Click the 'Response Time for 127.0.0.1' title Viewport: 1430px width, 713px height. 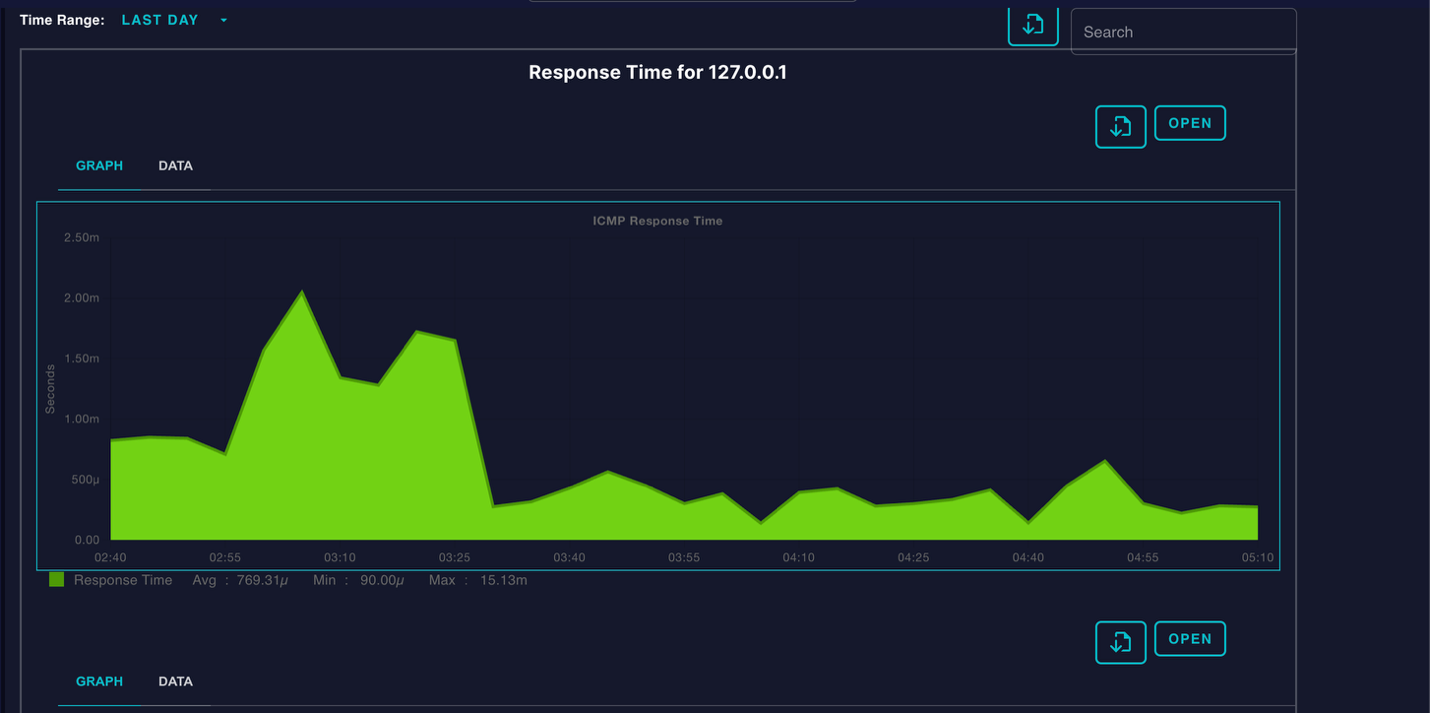pos(658,72)
